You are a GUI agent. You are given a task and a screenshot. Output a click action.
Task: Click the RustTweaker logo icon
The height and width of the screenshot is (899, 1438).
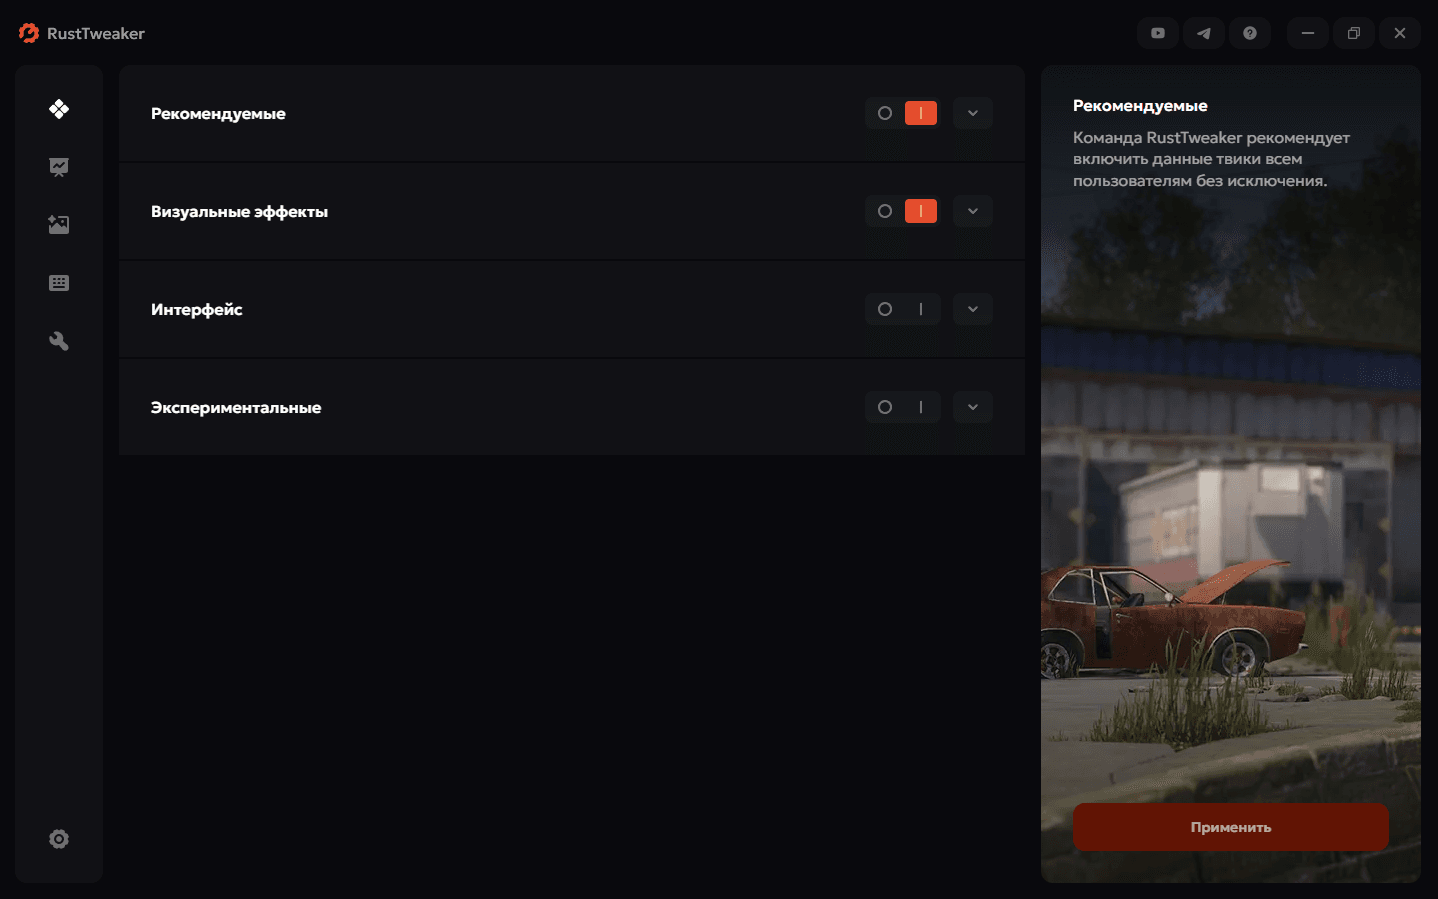click(29, 33)
